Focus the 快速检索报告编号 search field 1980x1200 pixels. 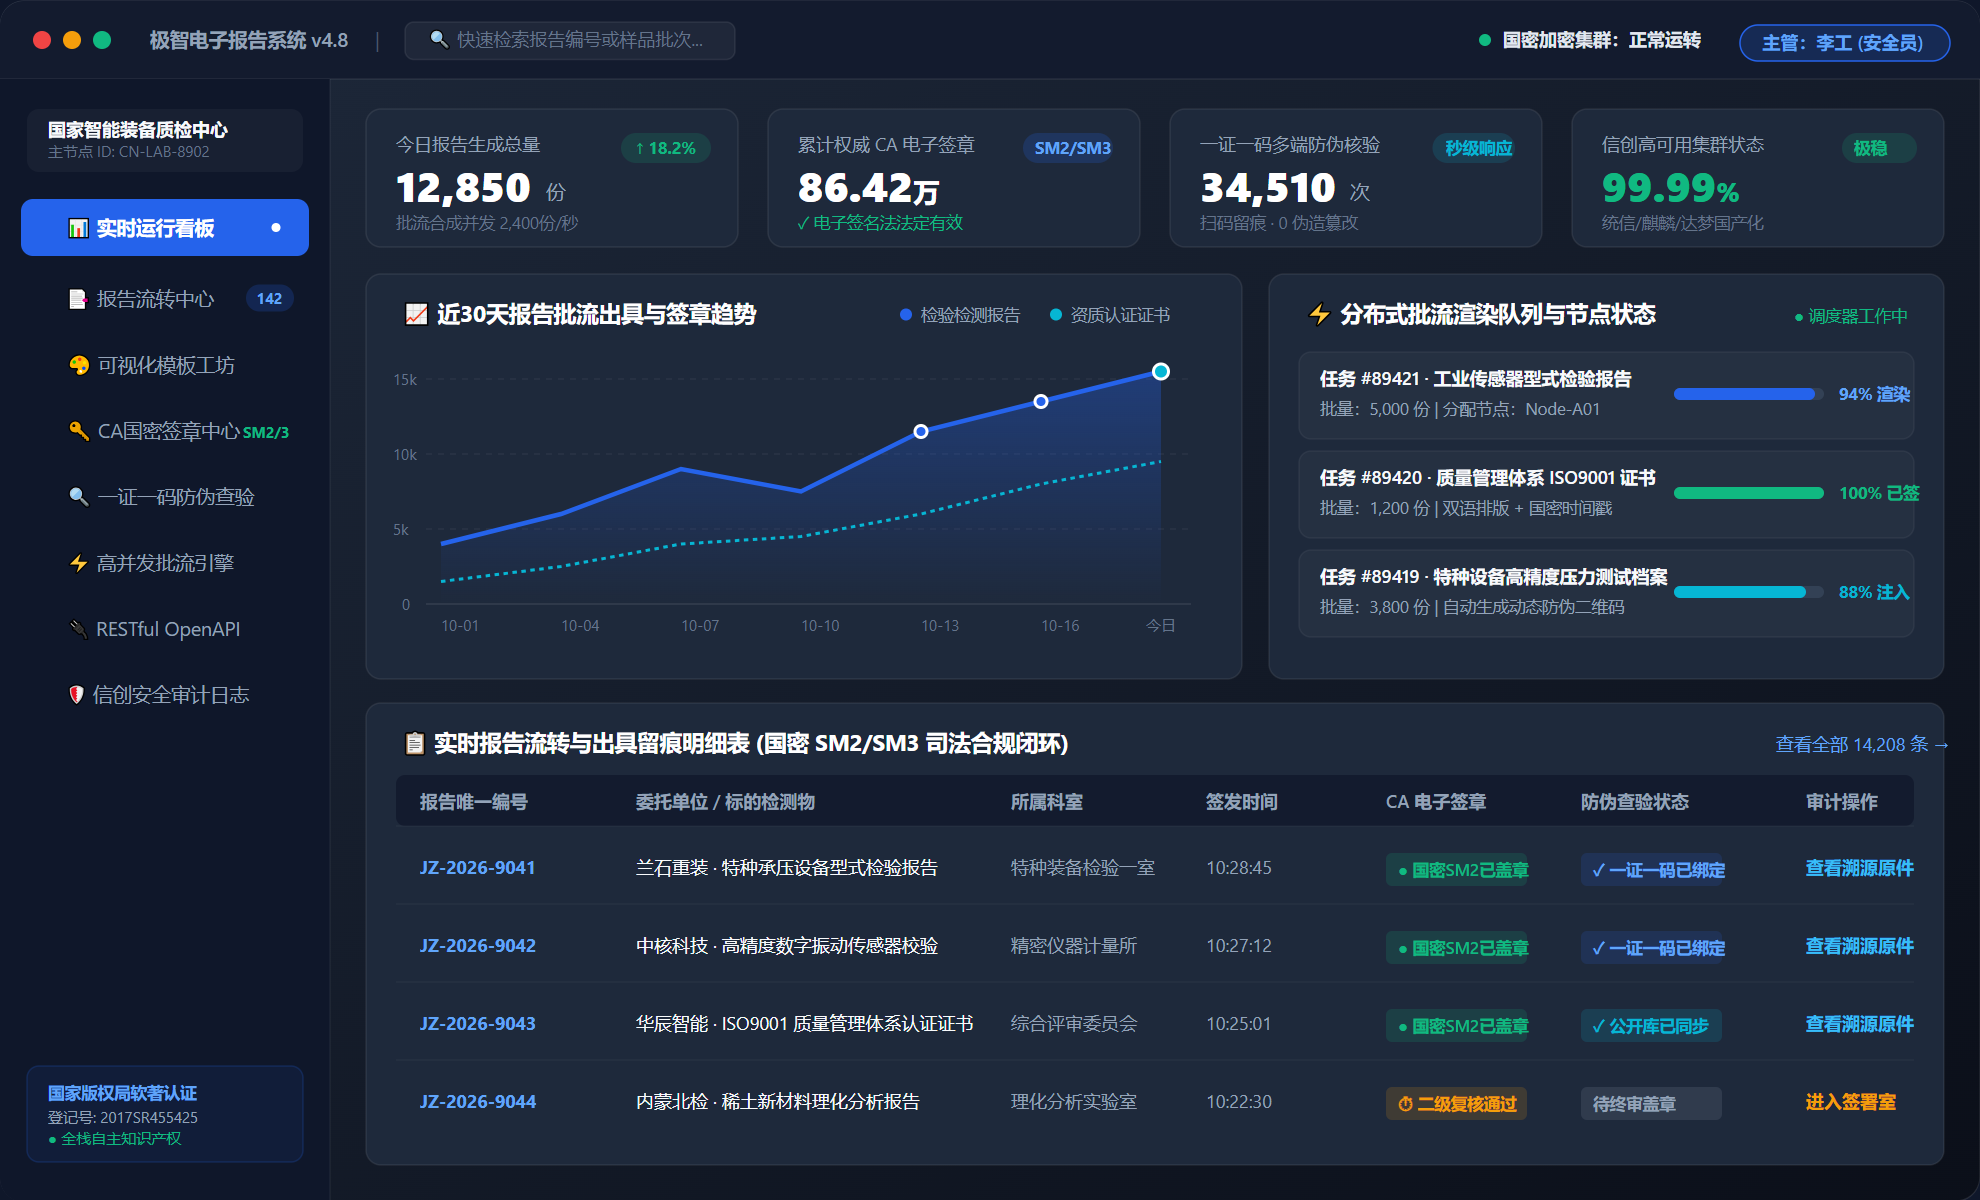[570, 40]
